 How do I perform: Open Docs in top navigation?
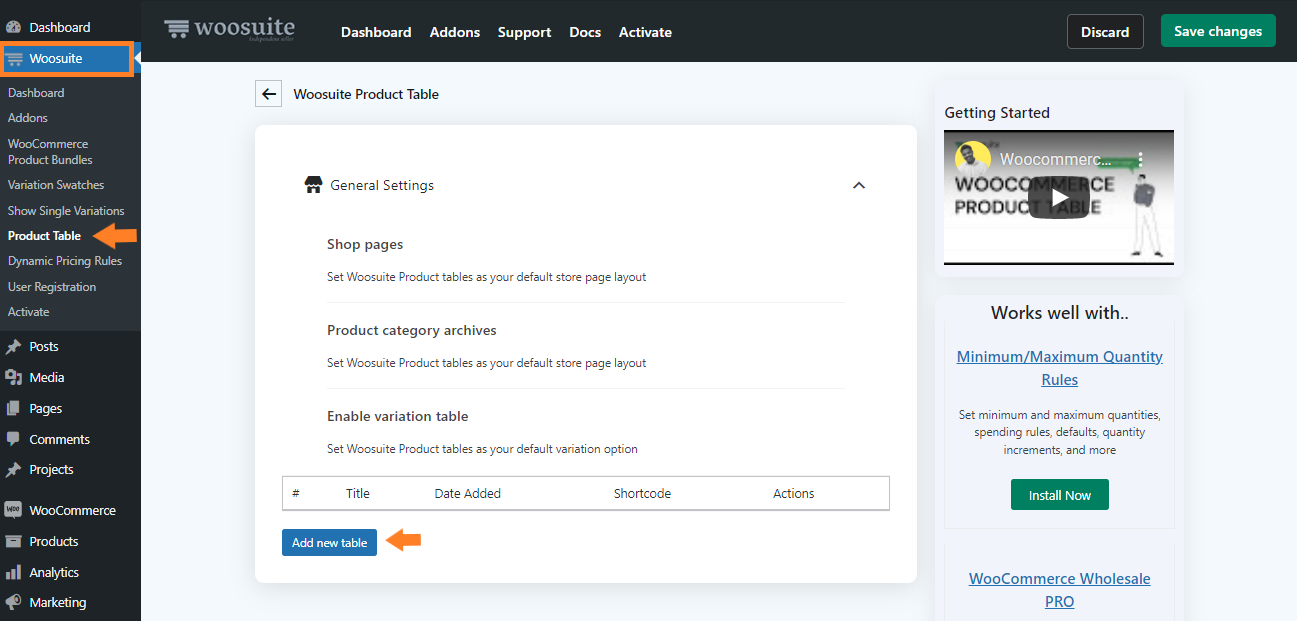[585, 32]
